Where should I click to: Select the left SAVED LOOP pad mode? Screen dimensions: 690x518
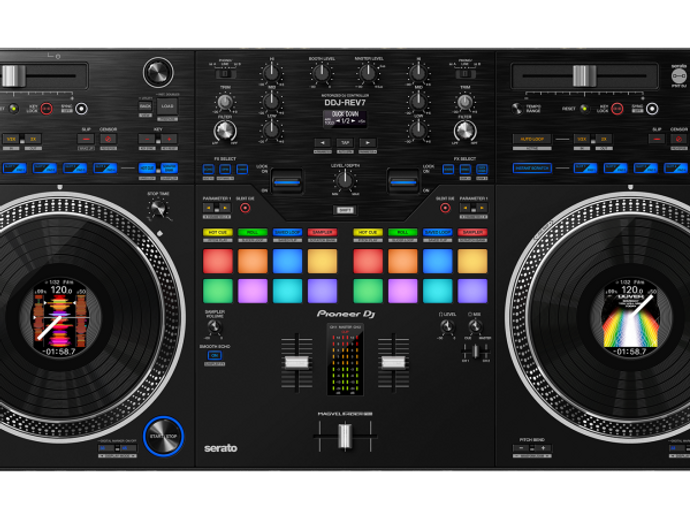coord(287,232)
